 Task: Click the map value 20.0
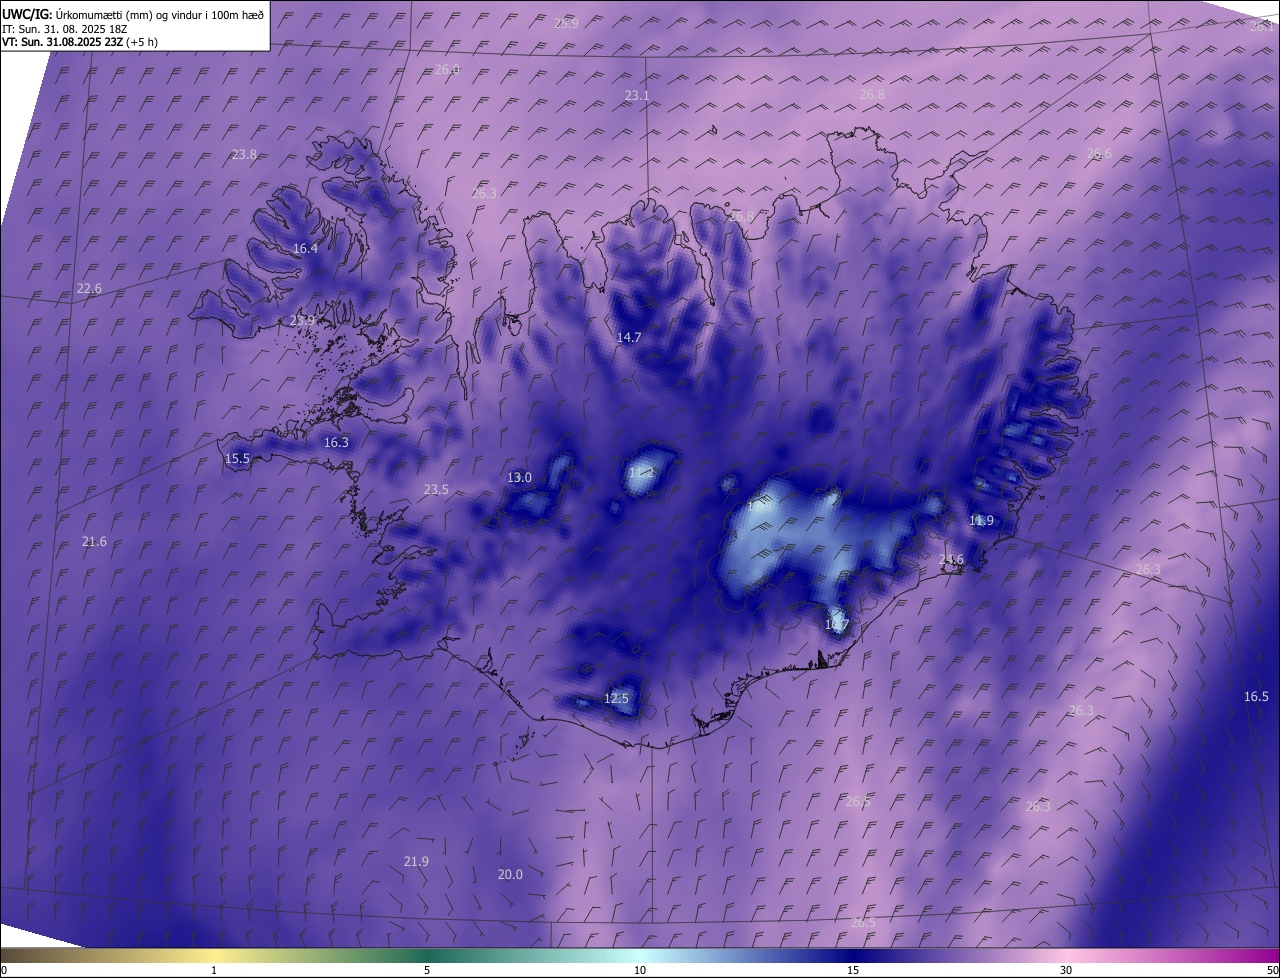510,874
